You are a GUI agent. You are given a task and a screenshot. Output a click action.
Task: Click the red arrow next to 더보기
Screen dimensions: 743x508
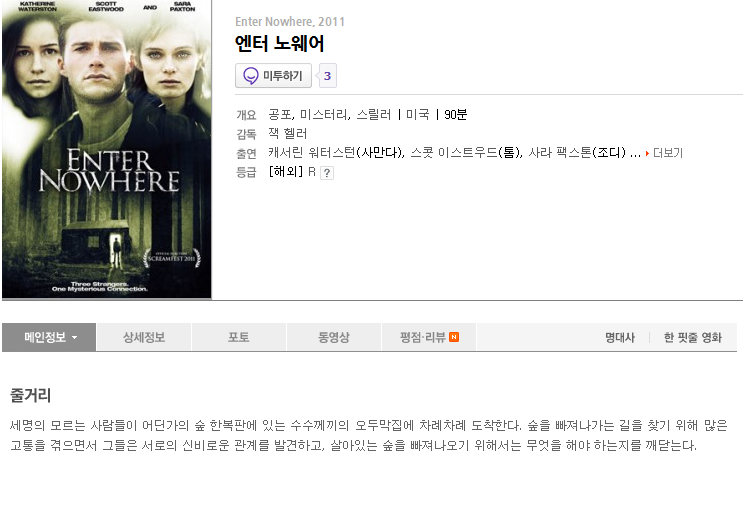pyautogui.click(x=647, y=154)
